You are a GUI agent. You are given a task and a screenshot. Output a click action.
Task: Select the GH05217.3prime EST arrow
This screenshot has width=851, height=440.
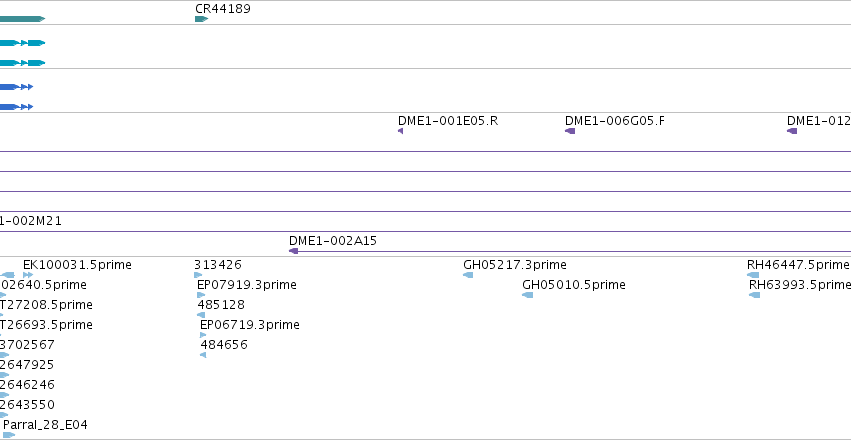[x=468, y=275]
